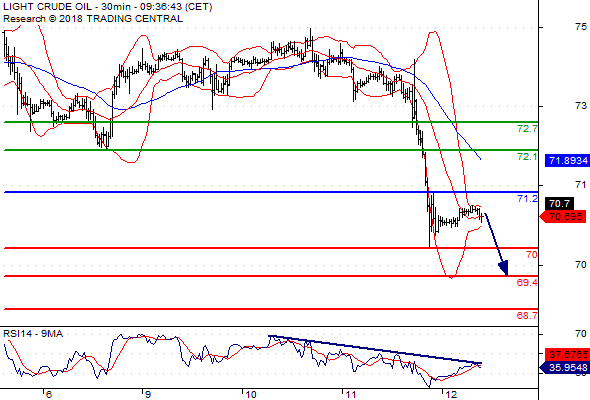590x400 pixels.
Task: Click the red 68.7 support level label
Action: [x=527, y=315]
